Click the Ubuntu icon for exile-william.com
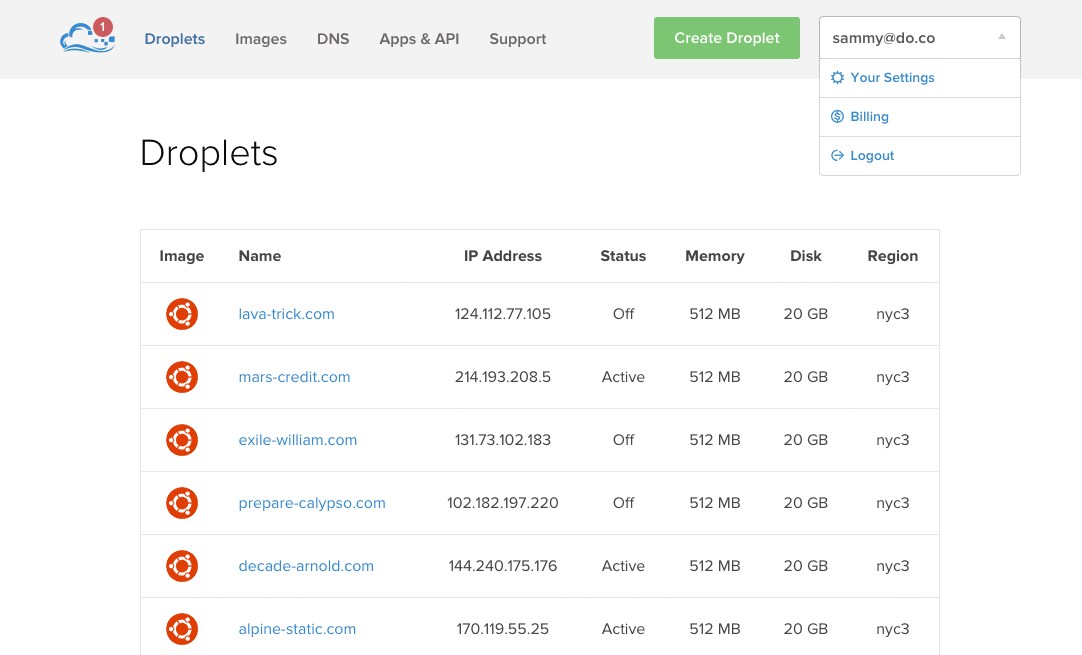This screenshot has width=1082, height=655. [182, 440]
